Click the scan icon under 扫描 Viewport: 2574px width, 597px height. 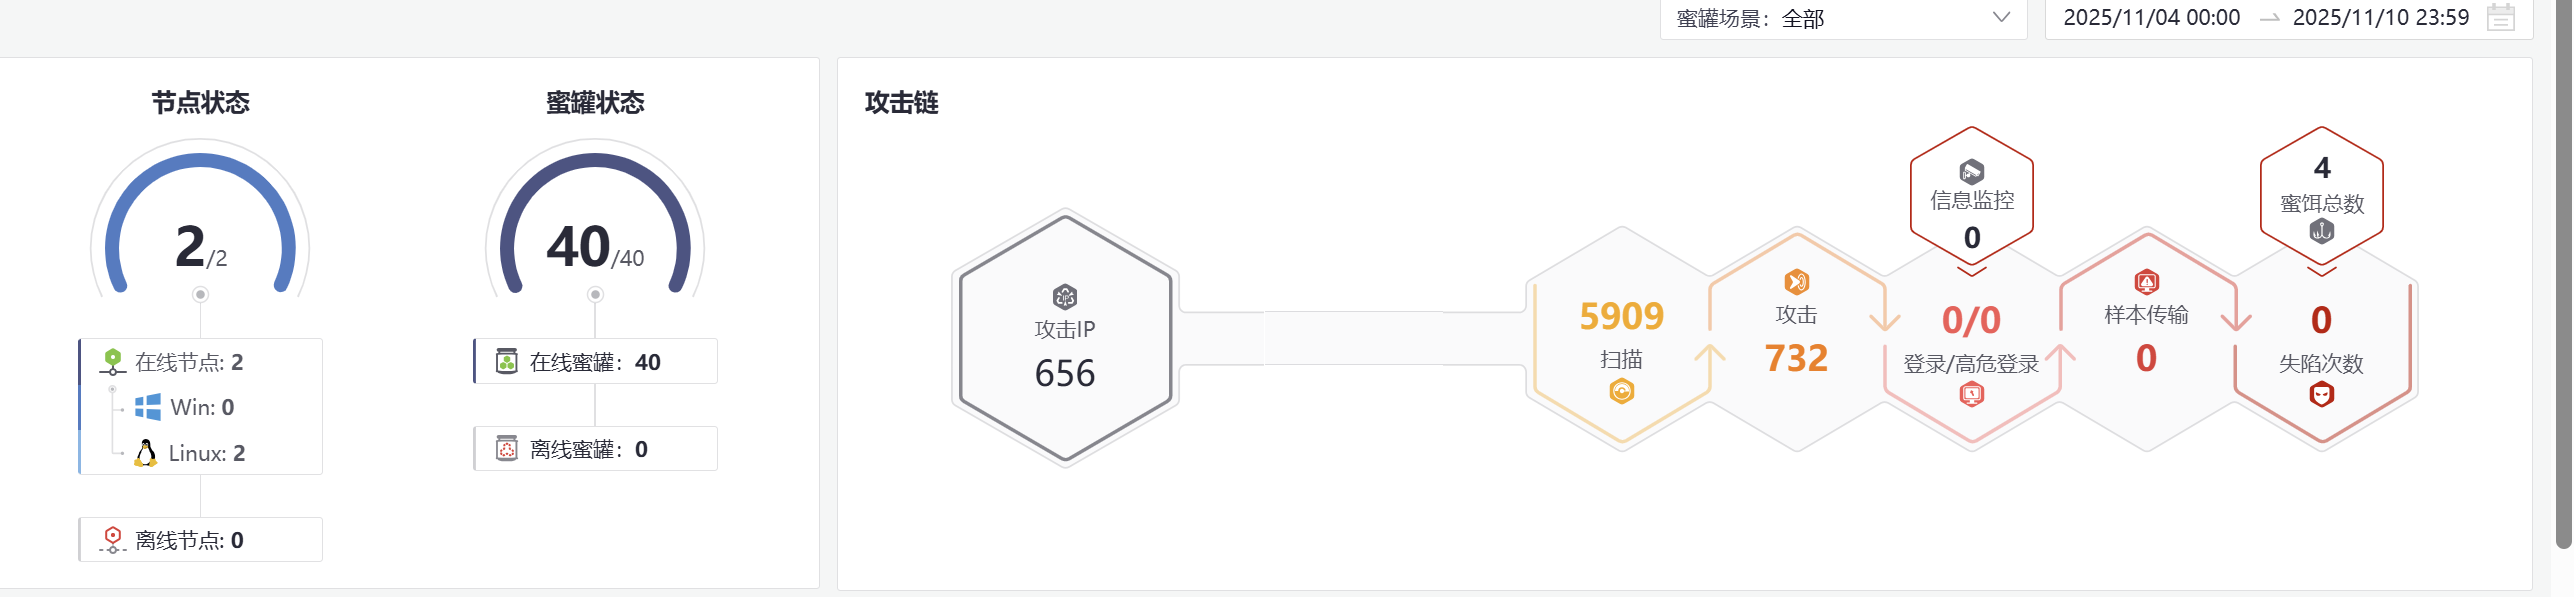click(x=1621, y=391)
